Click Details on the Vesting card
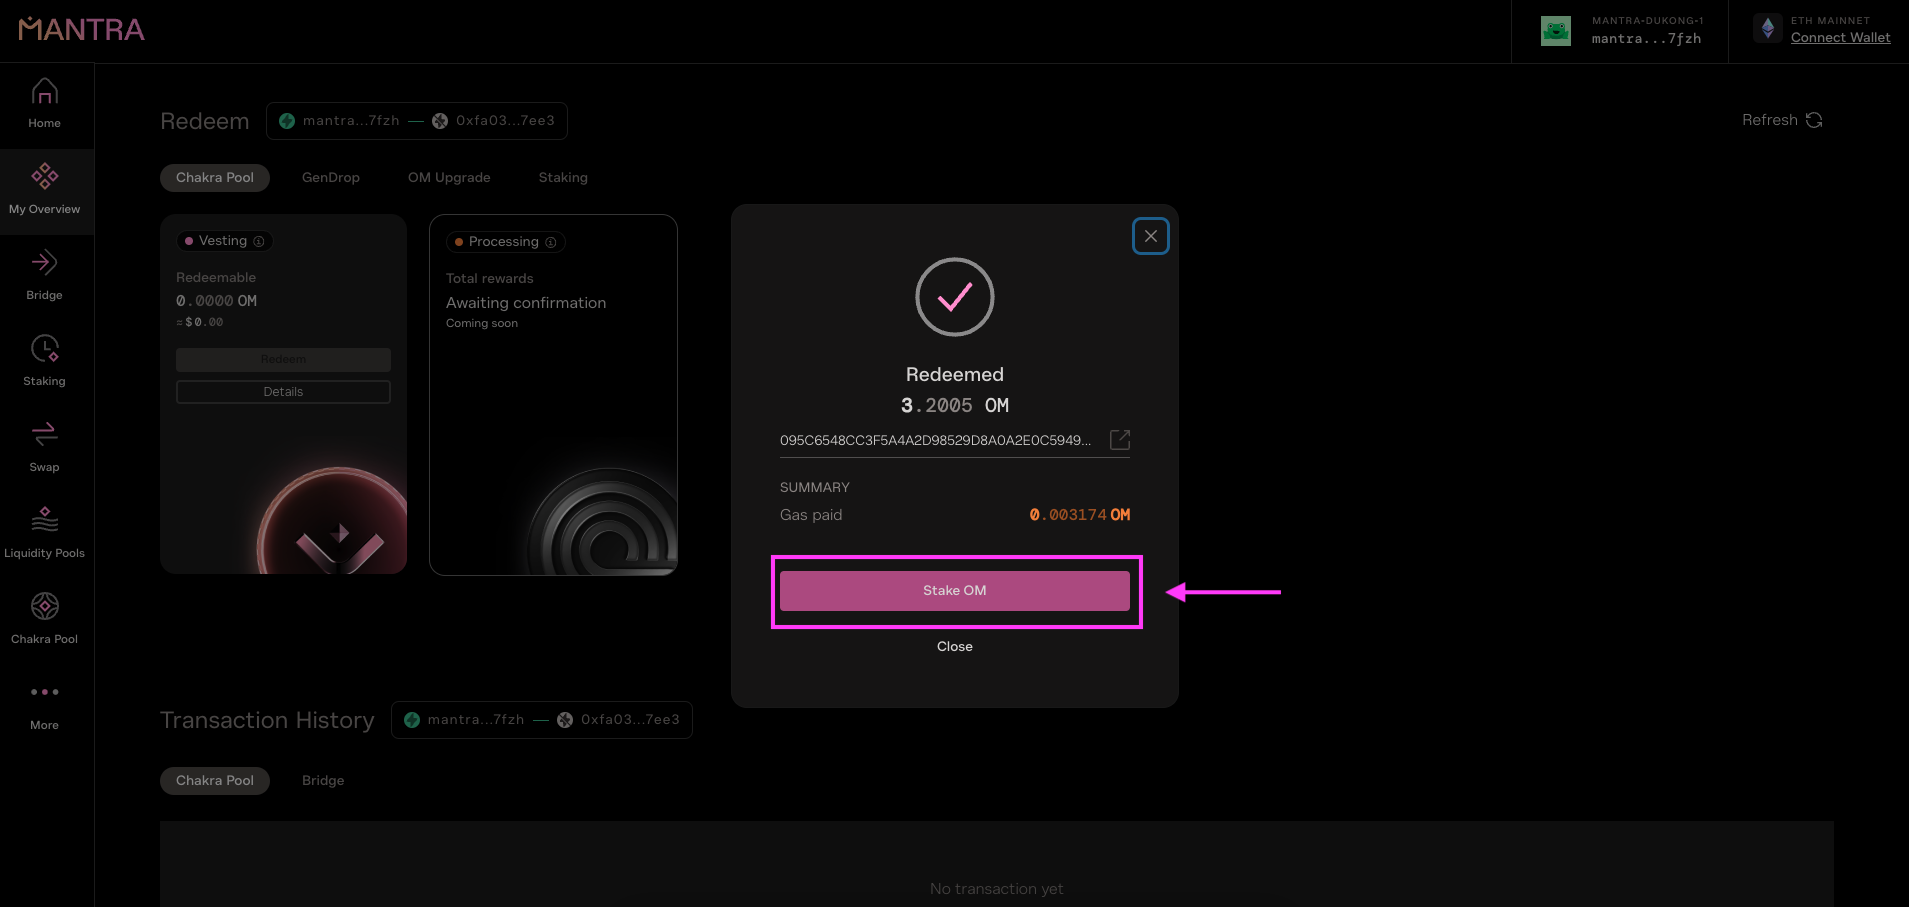The image size is (1909, 907). (x=283, y=392)
